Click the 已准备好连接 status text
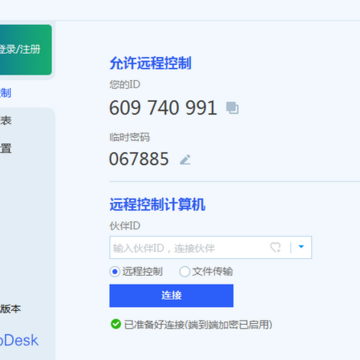The height and width of the screenshot is (360, 360). point(198,324)
